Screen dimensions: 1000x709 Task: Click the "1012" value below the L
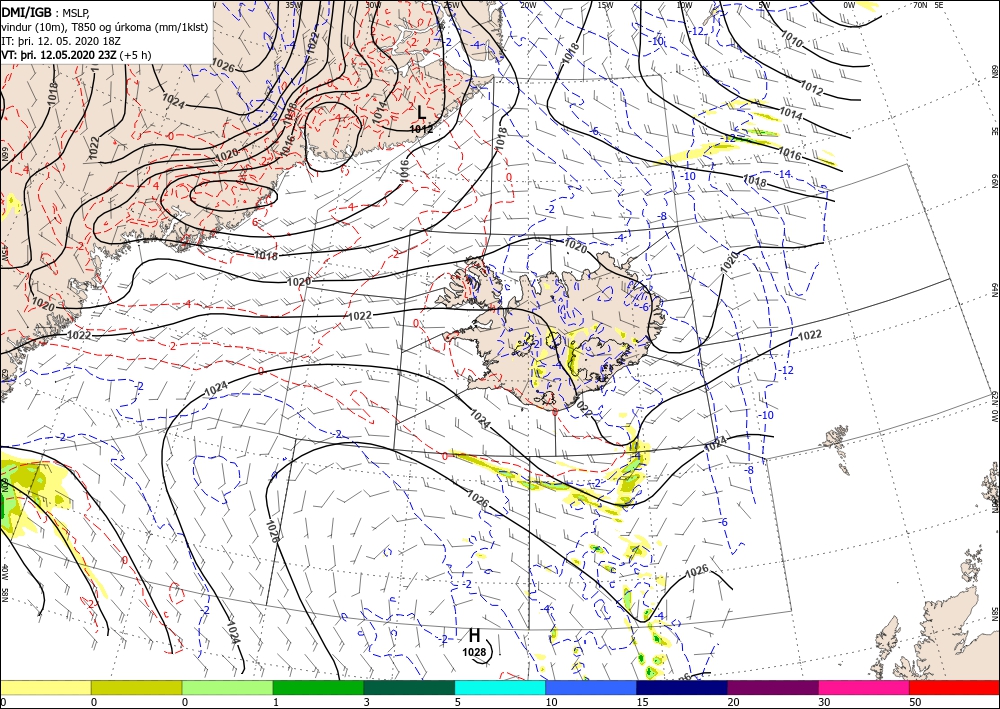[422, 129]
